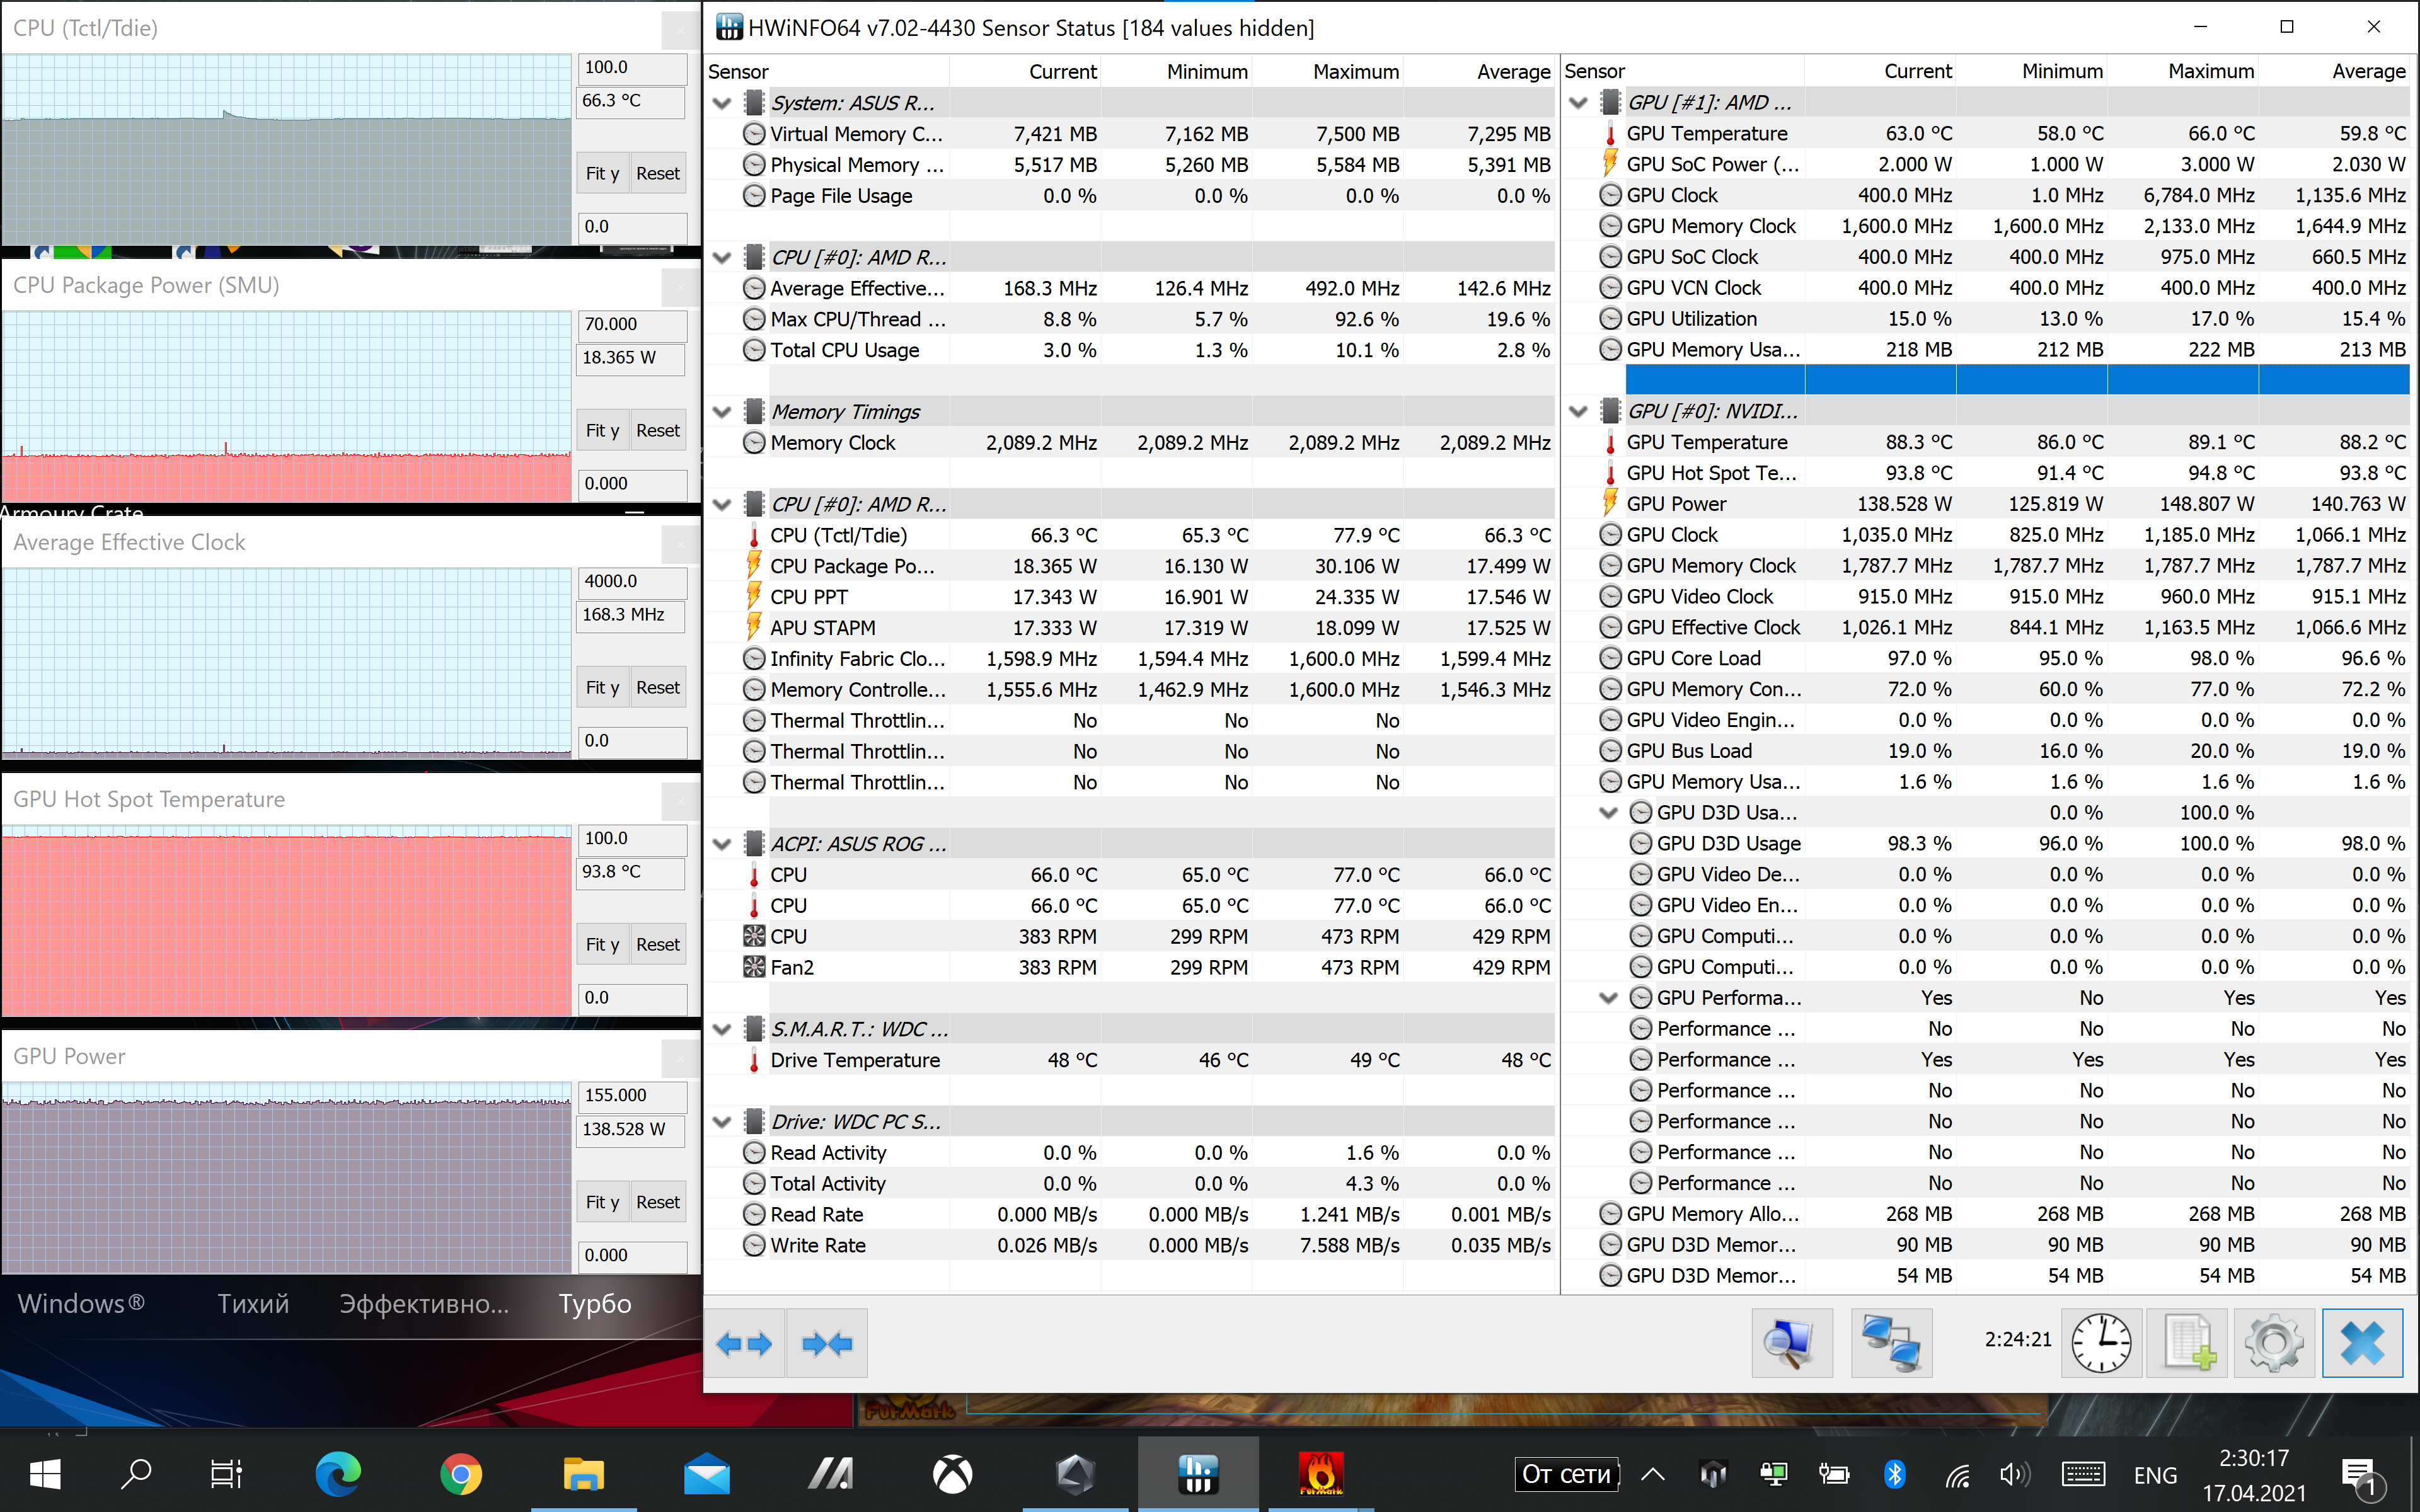2420x1512 pixels.
Task: Click Reset on Average Effective Clock graph
Action: (x=658, y=687)
